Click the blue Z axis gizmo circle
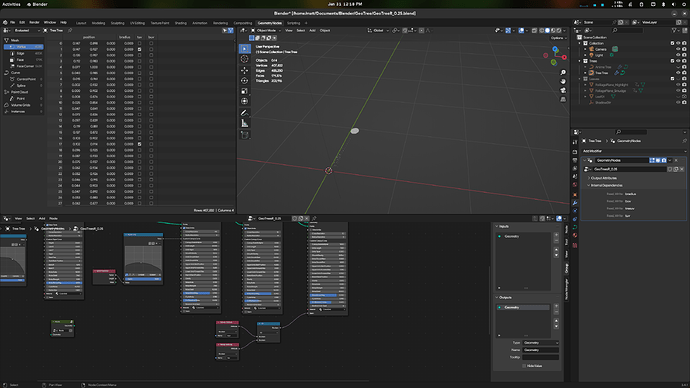 coord(555,49)
